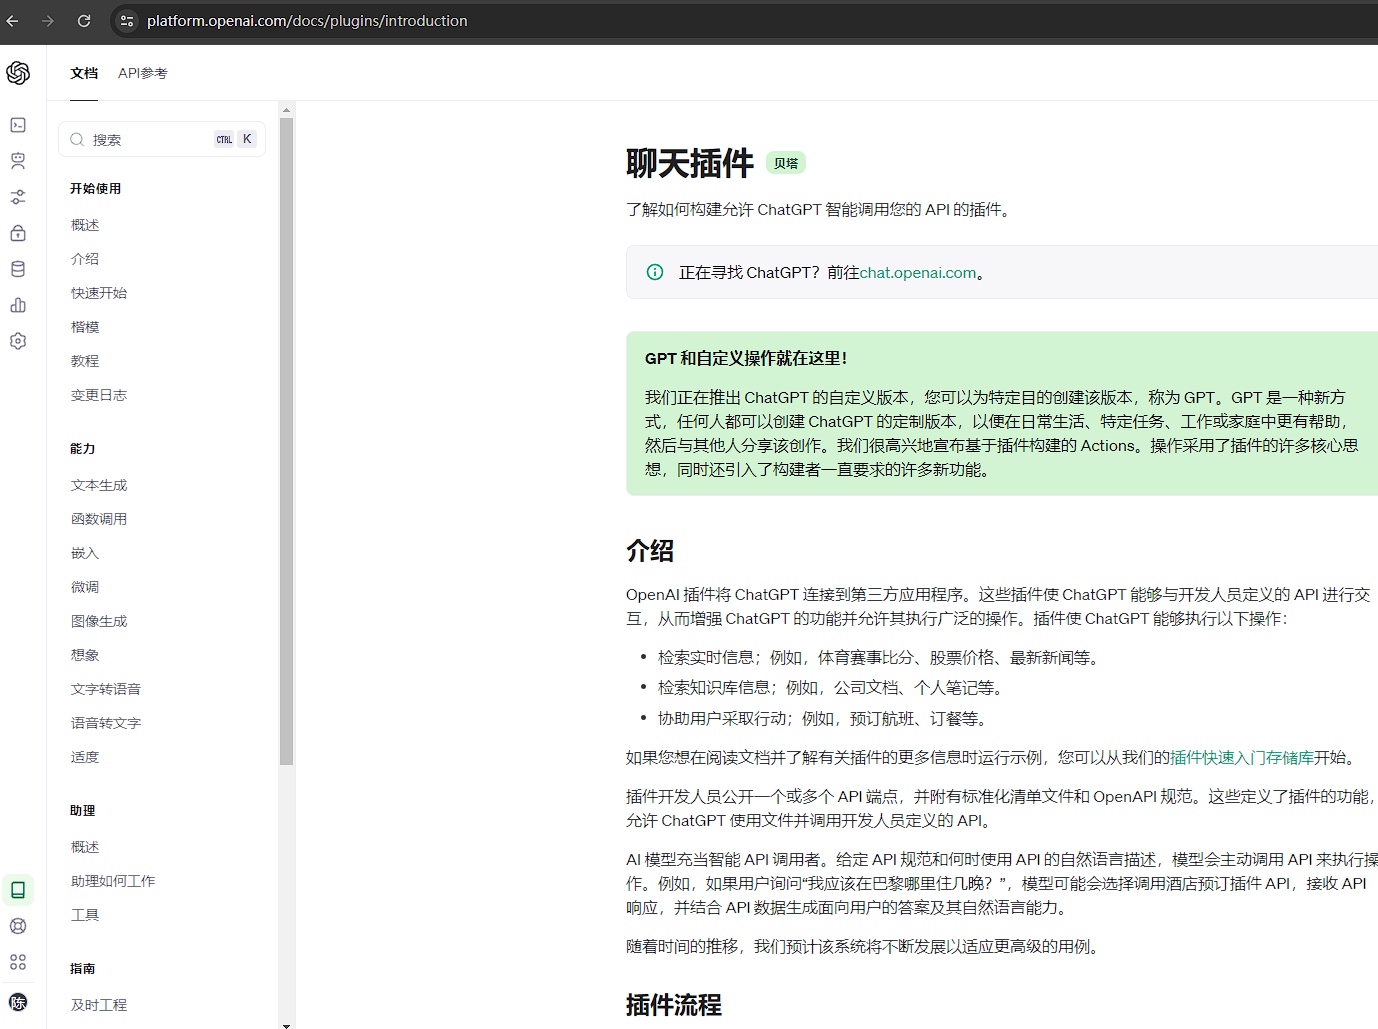The image size is (1378, 1029).
Task: Go back with the browser back arrow
Action: point(13,20)
